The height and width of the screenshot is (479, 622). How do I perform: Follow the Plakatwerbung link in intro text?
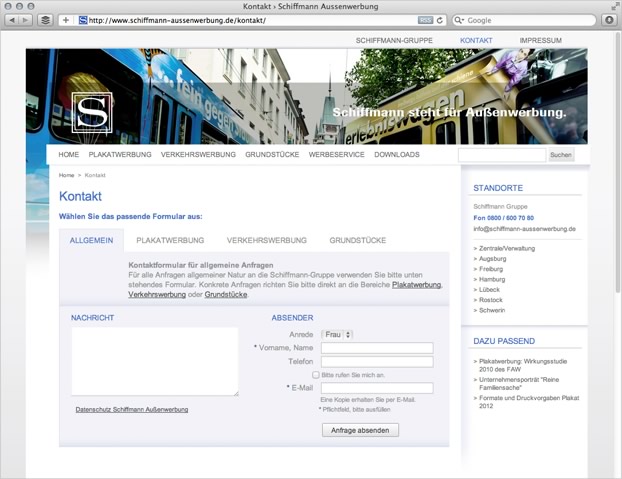click(417, 285)
